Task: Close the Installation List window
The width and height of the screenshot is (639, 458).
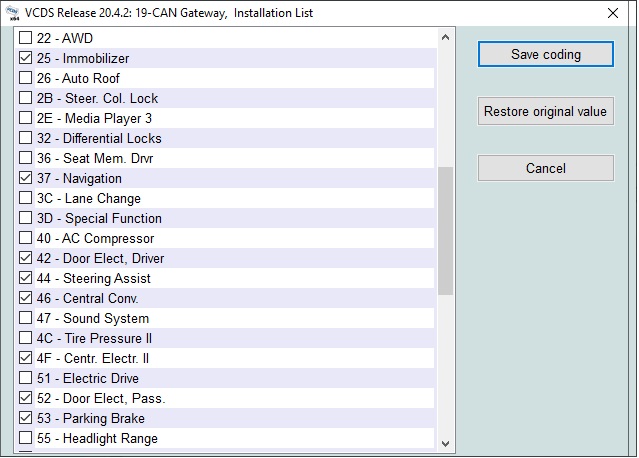Action: coord(613,13)
